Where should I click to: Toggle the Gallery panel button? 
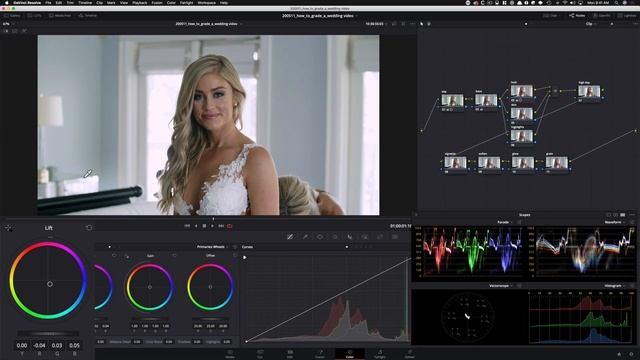(12, 16)
